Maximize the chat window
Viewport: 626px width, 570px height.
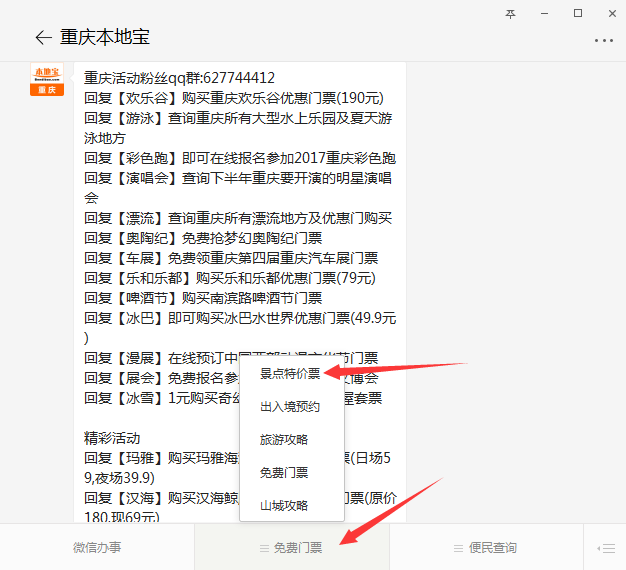[578, 14]
